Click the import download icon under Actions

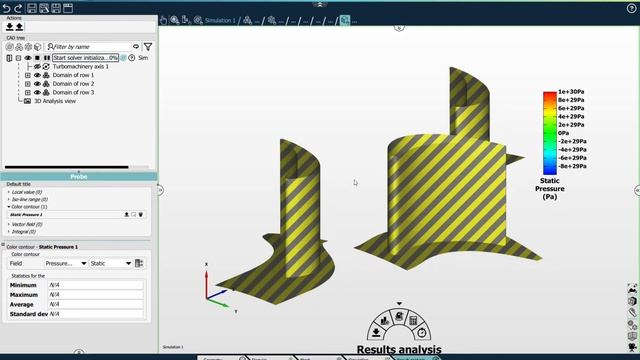click(9, 27)
